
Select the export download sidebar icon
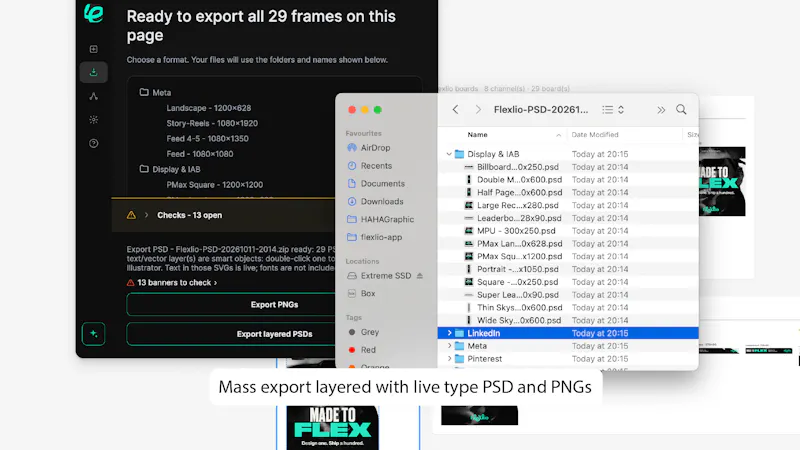tap(93, 72)
